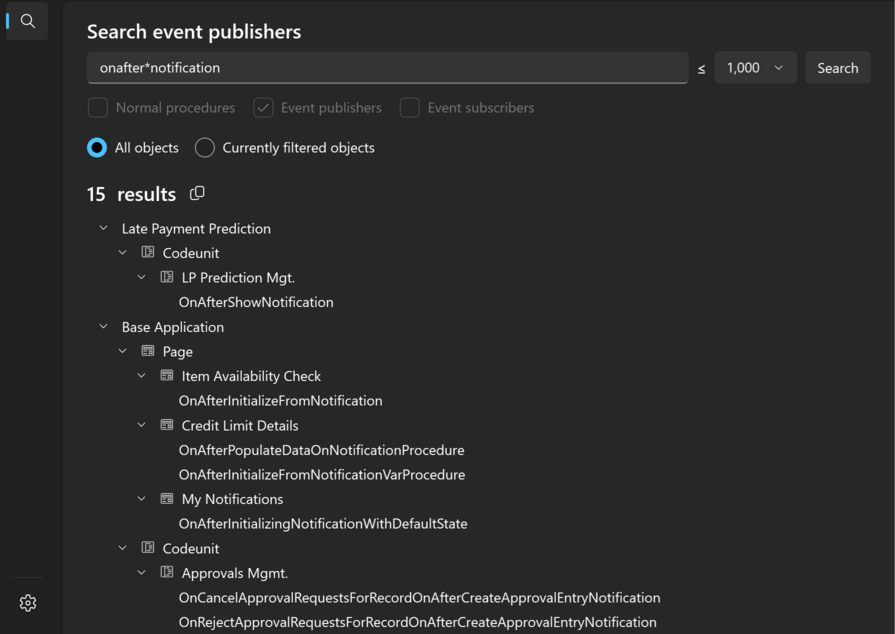Collapse Codeunit under Late Payment Prediction
Image resolution: width=895 pixels, height=634 pixels.
122,252
